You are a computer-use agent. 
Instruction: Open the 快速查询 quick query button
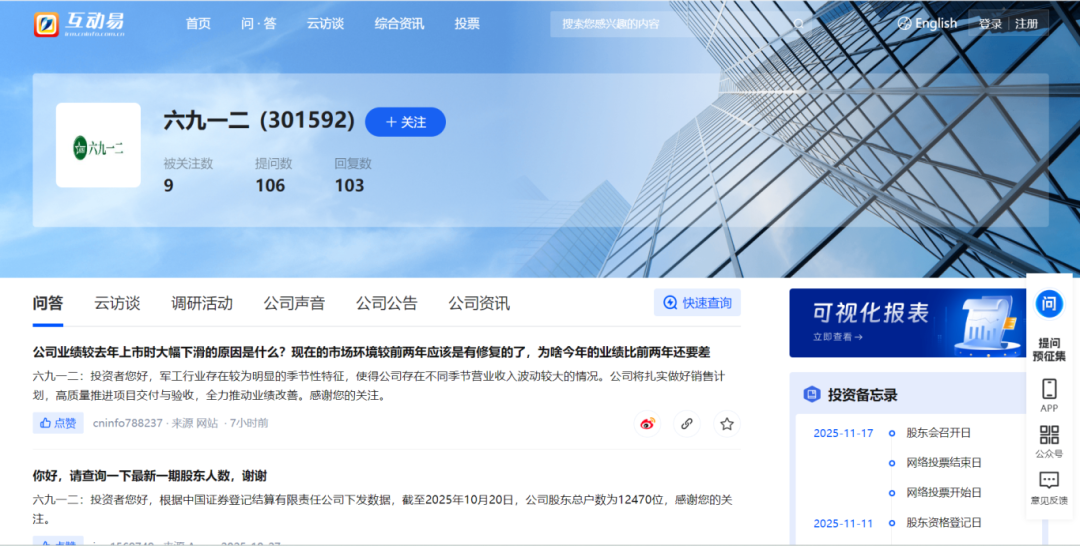click(697, 302)
